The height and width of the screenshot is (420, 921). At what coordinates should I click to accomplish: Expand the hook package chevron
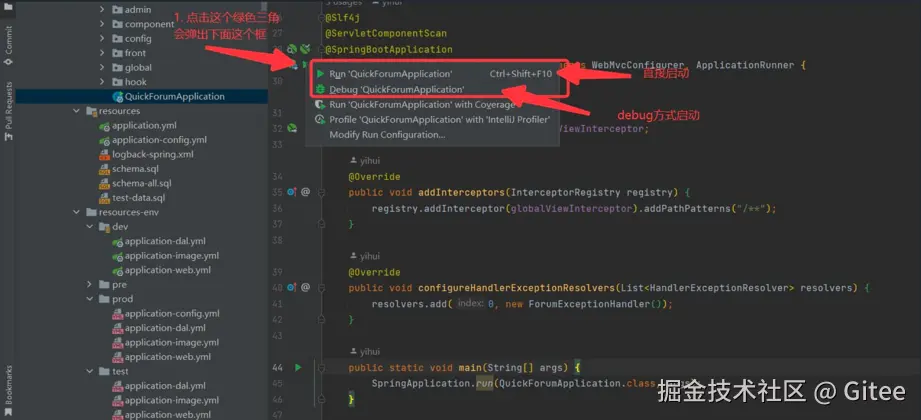(x=102, y=82)
